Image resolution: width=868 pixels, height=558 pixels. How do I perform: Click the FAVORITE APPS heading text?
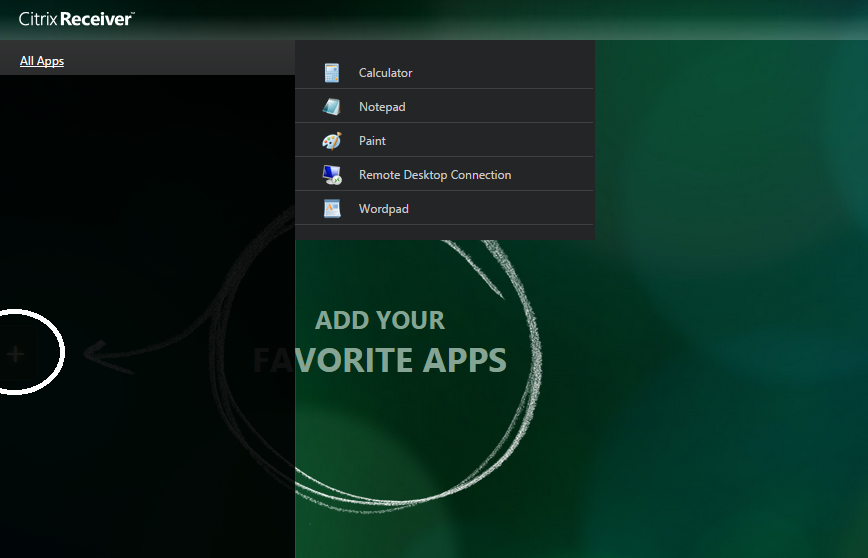click(x=380, y=360)
